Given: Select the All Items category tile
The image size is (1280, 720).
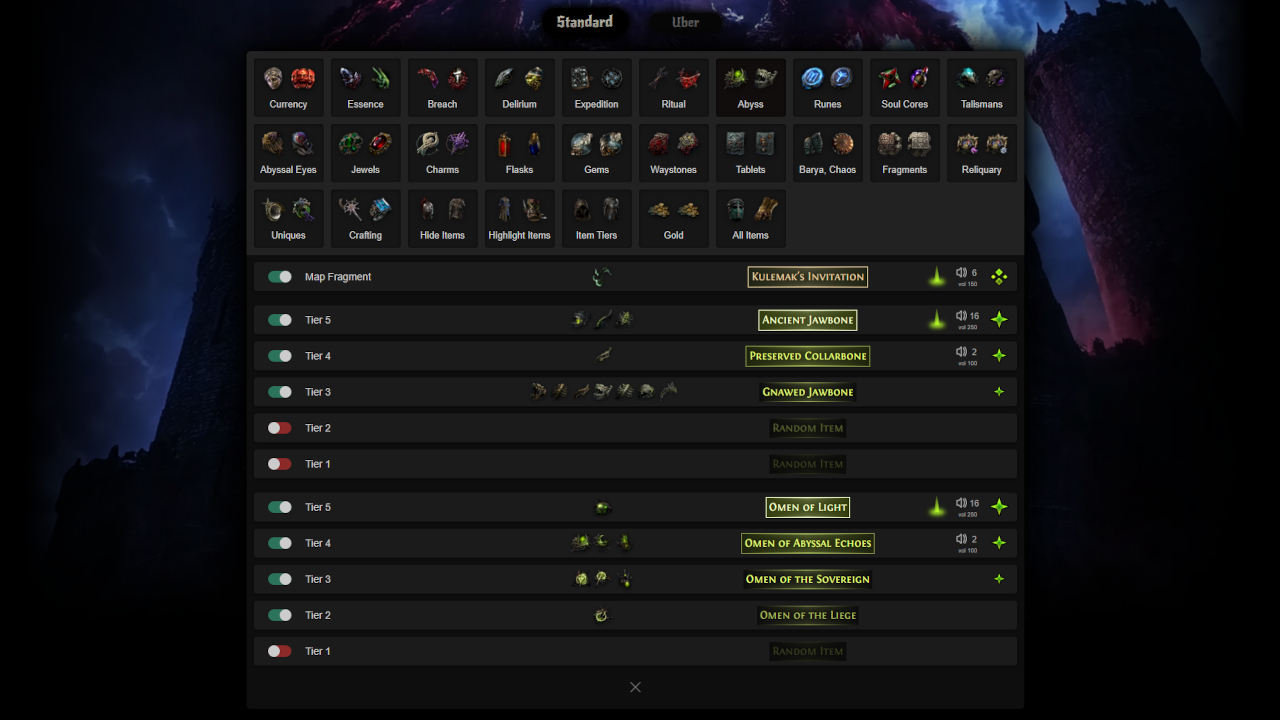Looking at the screenshot, I should click(x=750, y=219).
